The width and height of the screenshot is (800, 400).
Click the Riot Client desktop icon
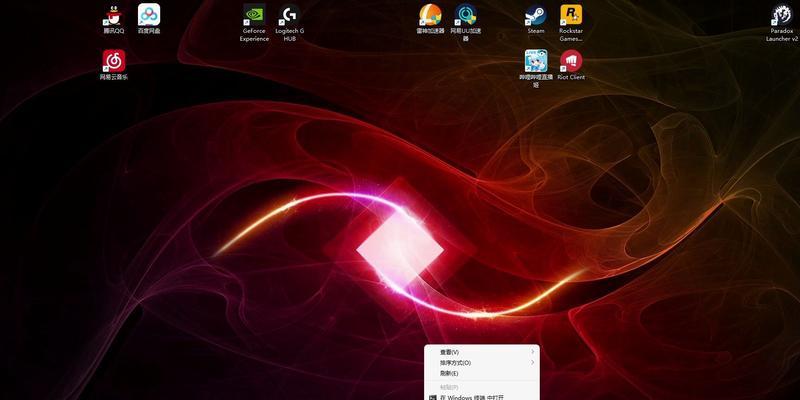(571, 65)
